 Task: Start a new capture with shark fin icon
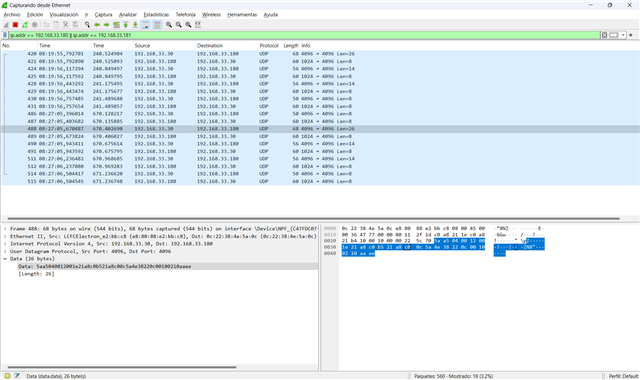(x=6, y=25)
